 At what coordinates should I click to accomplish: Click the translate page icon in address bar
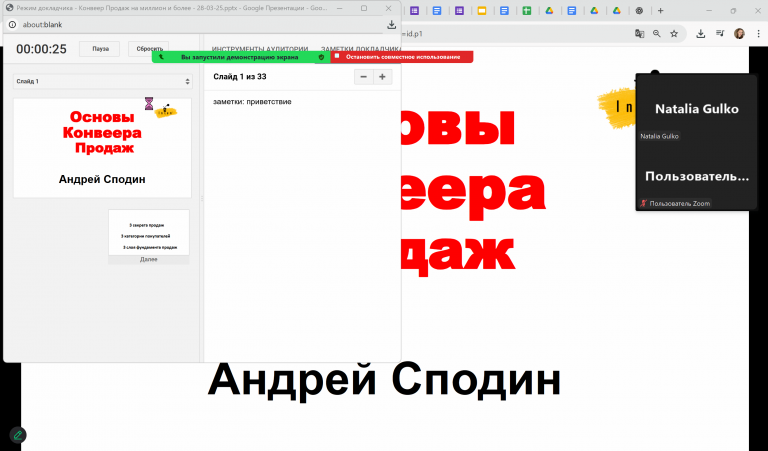pos(639,34)
